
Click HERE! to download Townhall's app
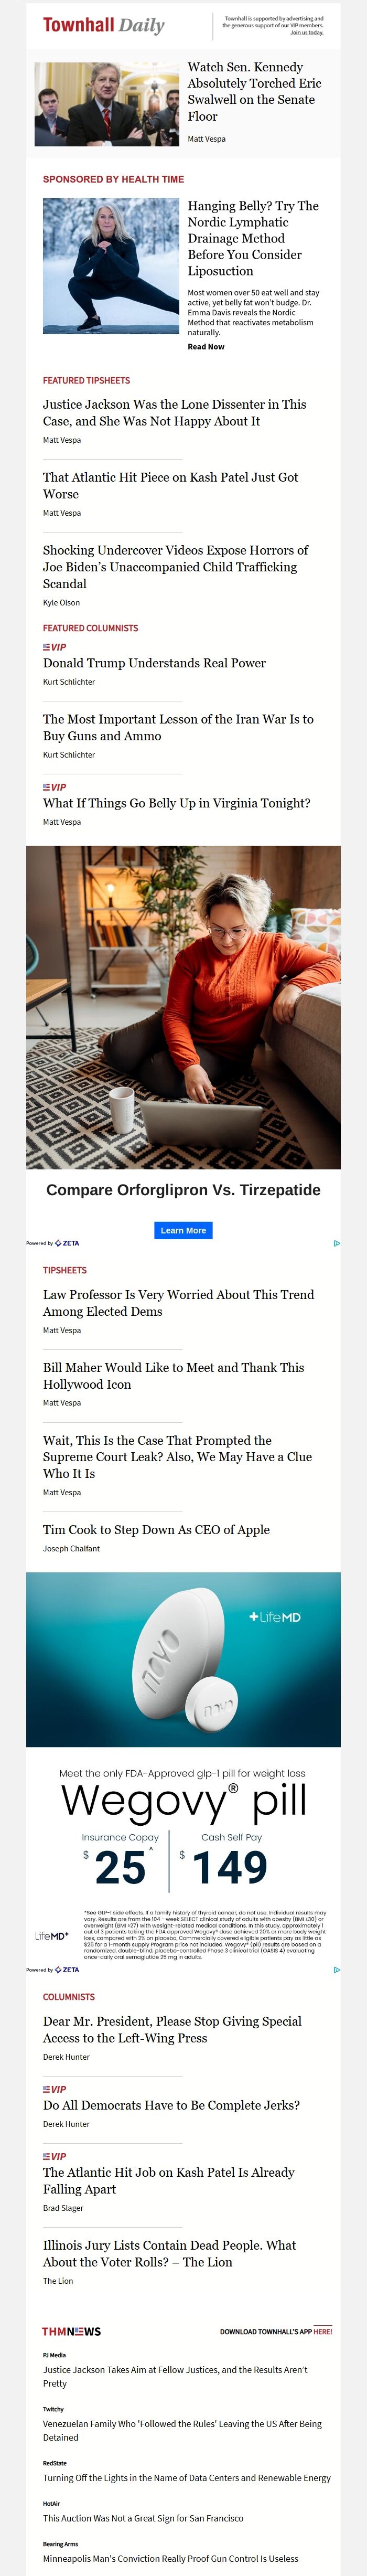322,2331
